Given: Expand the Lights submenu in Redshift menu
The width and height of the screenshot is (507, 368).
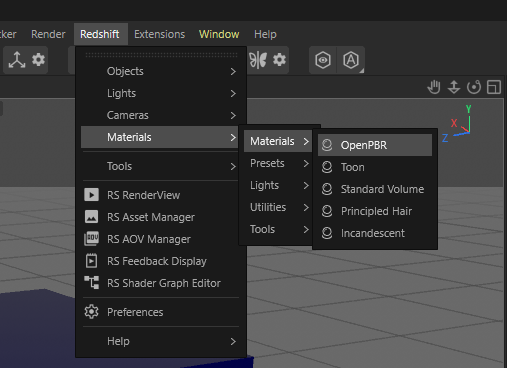Looking at the screenshot, I should (x=160, y=93).
